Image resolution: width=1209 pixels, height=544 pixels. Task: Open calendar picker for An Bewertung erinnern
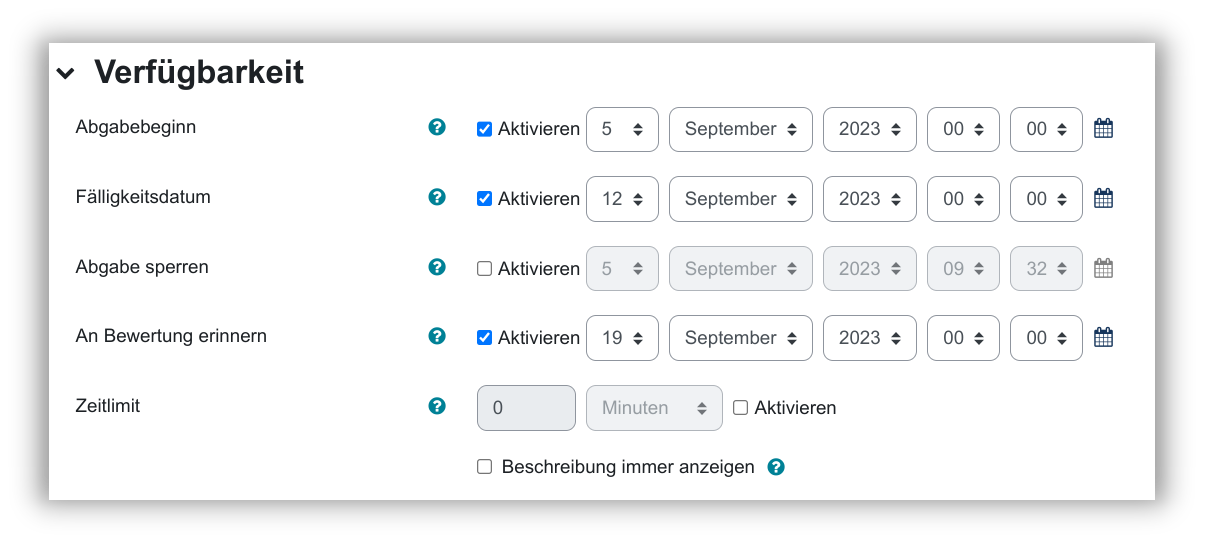tap(1103, 337)
